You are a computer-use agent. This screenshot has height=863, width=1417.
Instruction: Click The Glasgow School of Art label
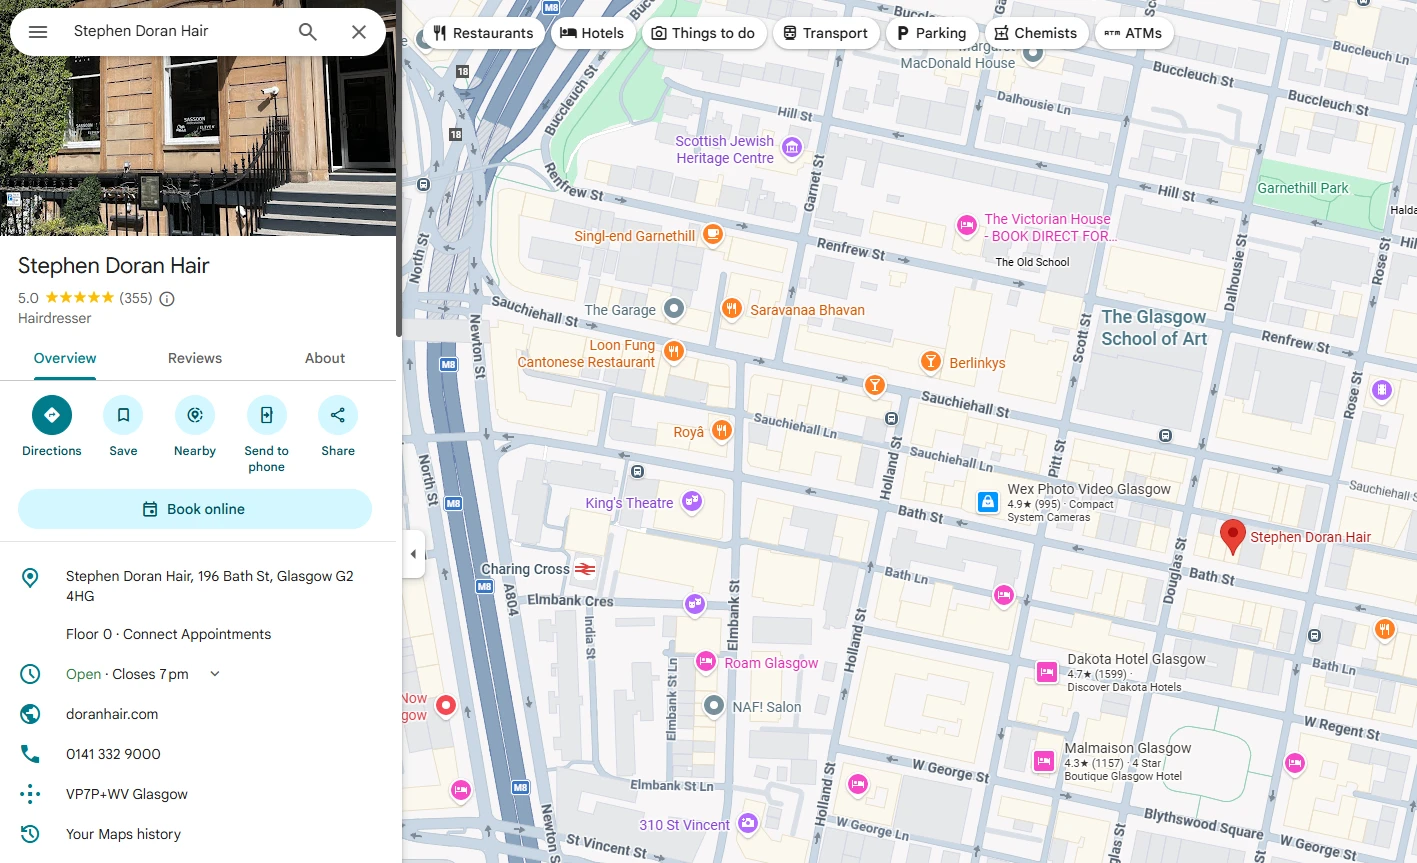(x=1154, y=328)
